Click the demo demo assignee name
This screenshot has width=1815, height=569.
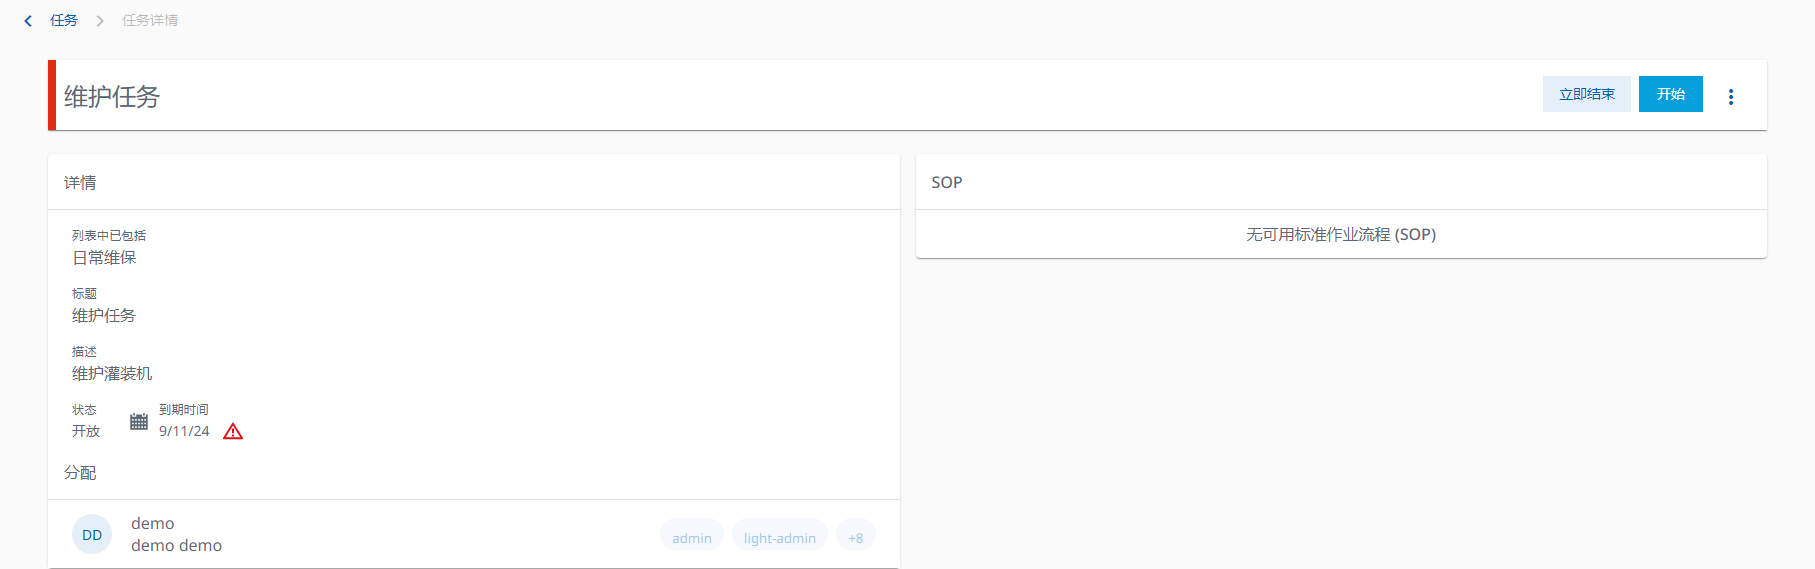(176, 545)
